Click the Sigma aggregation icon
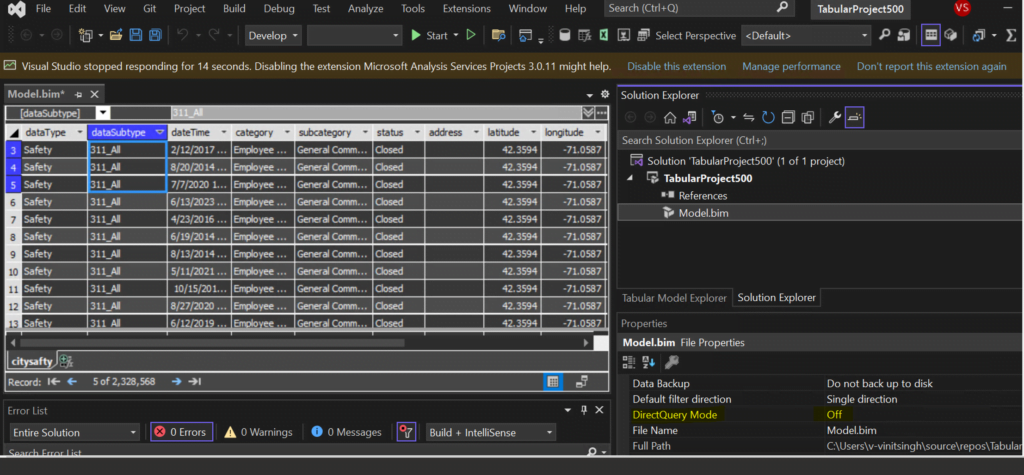The height and width of the screenshot is (475, 1024). coord(1012,35)
